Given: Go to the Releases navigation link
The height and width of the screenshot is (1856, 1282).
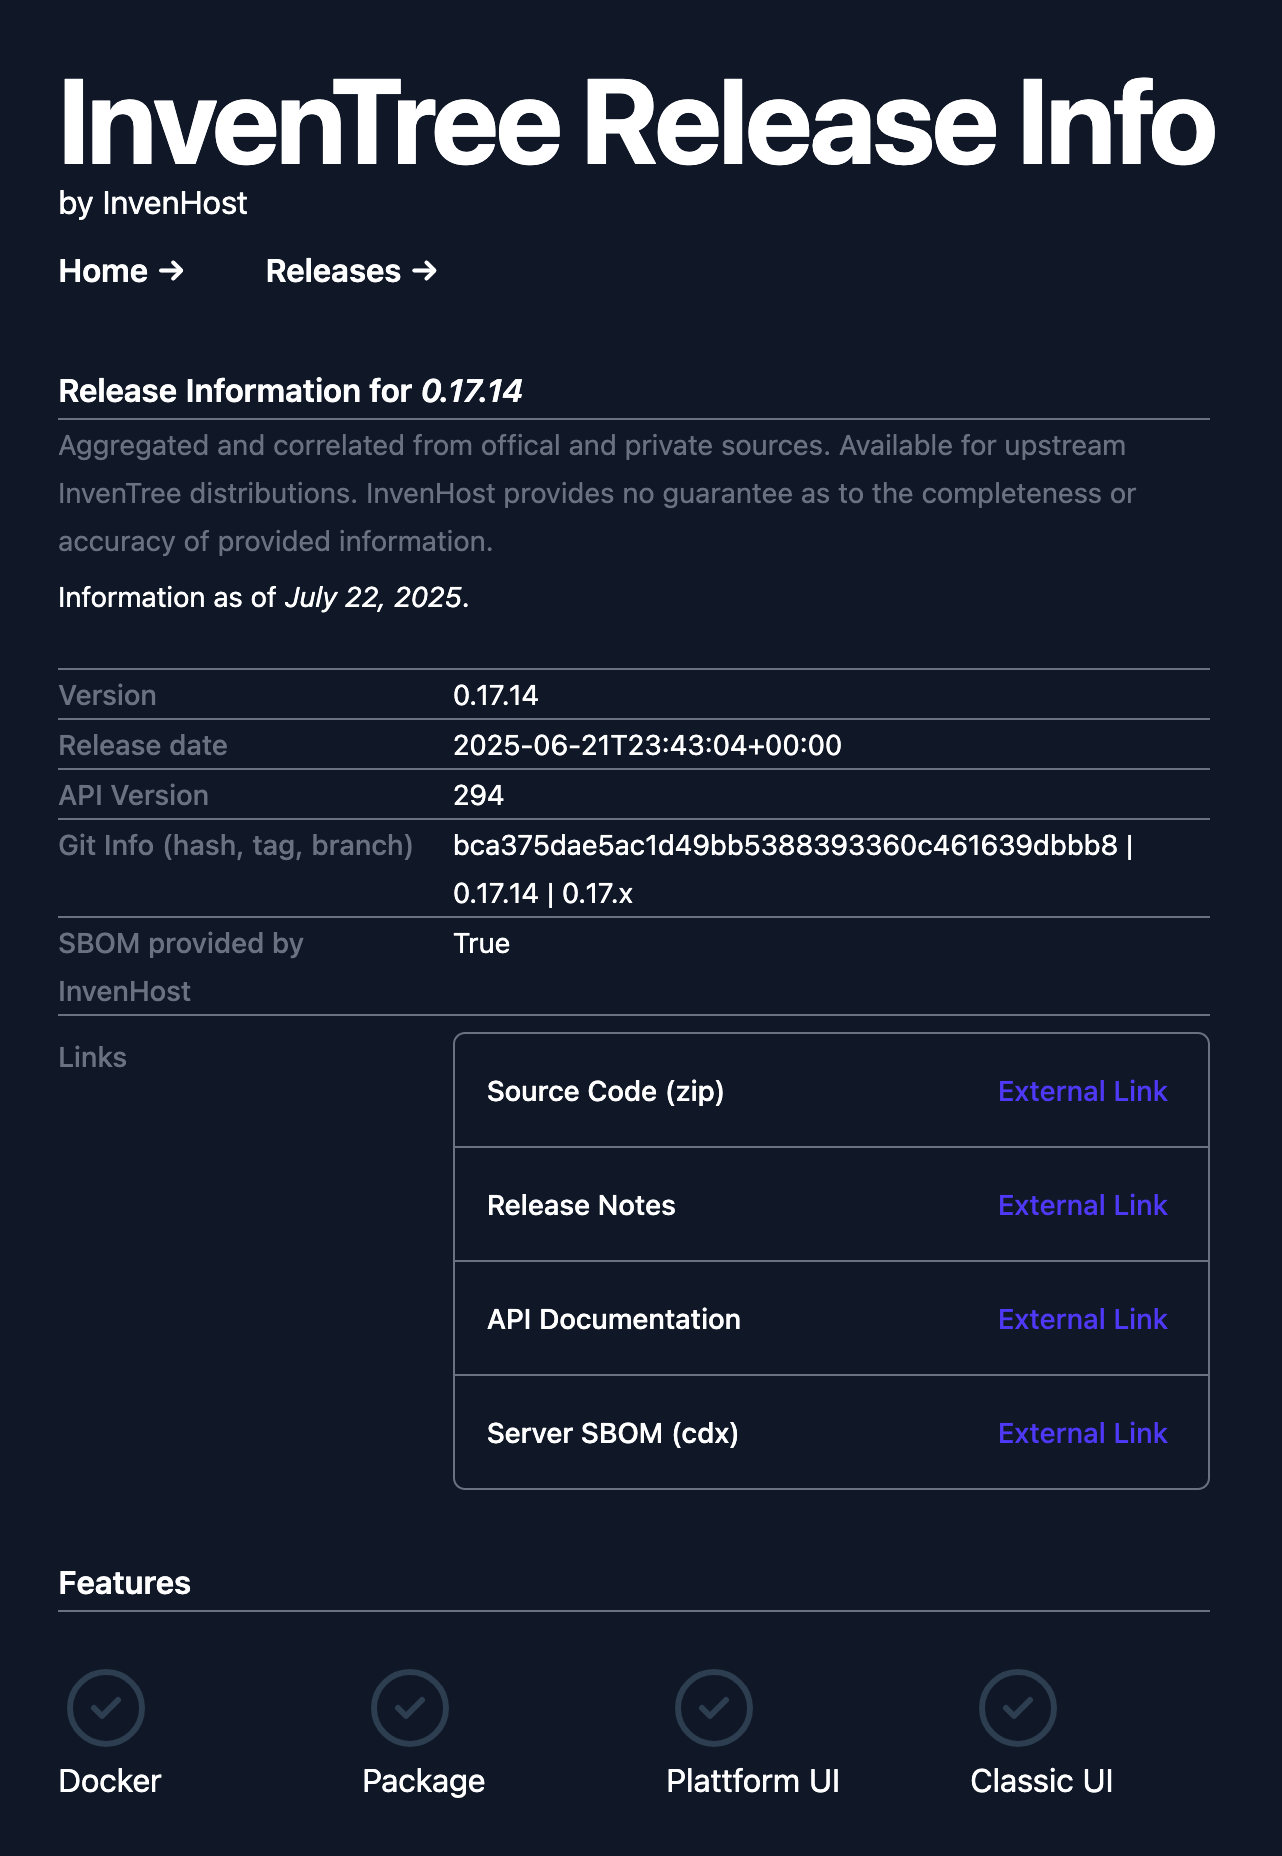Looking at the screenshot, I should tap(351, 271).
